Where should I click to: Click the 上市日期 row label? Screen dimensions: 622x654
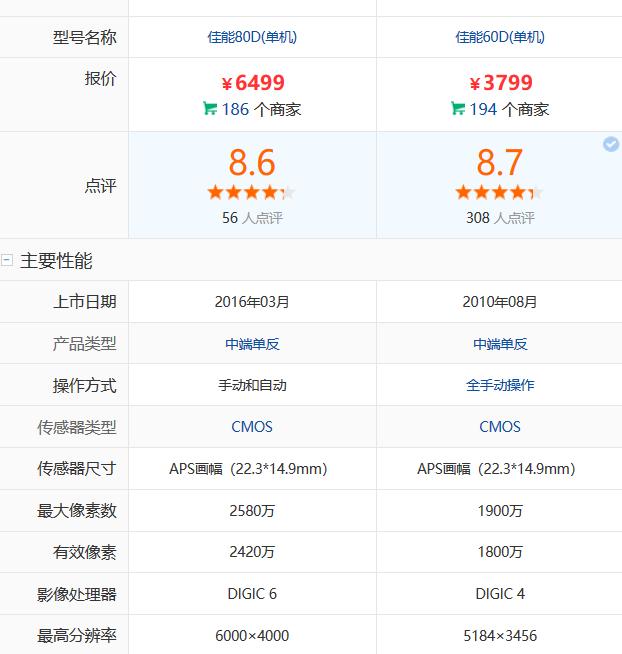[x=84, y=302]
